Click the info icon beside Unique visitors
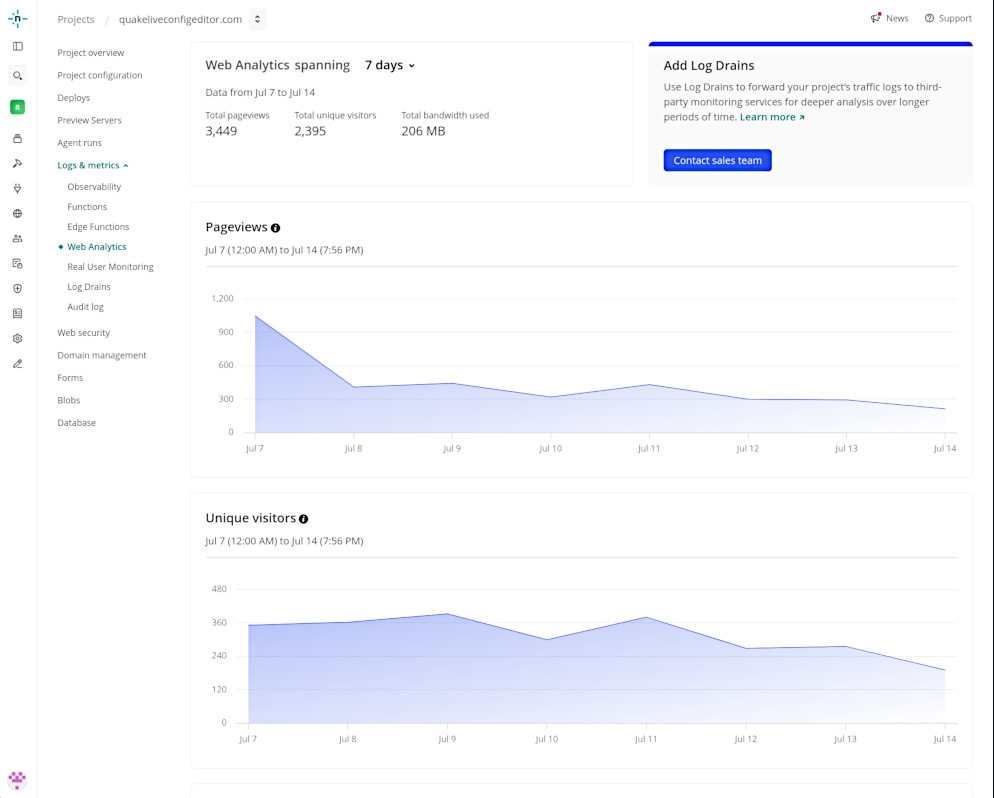994x798 pixels. pos(304,519)
